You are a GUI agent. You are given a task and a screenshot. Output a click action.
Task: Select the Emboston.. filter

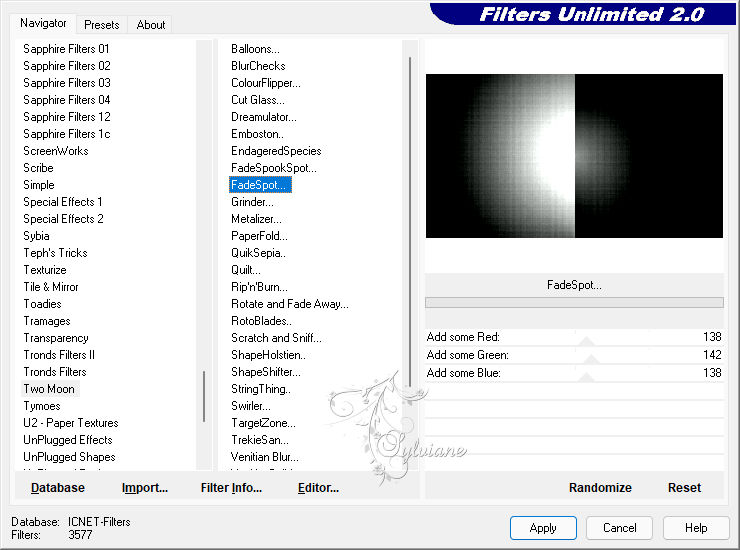257,134
